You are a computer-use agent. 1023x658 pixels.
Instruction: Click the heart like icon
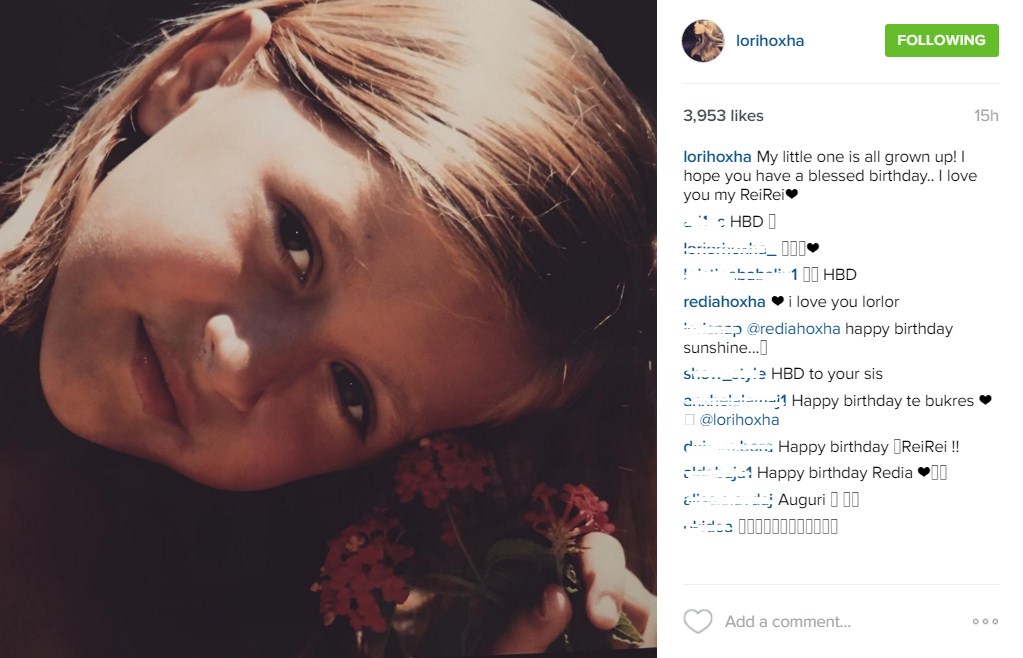[x=697, y=621]
